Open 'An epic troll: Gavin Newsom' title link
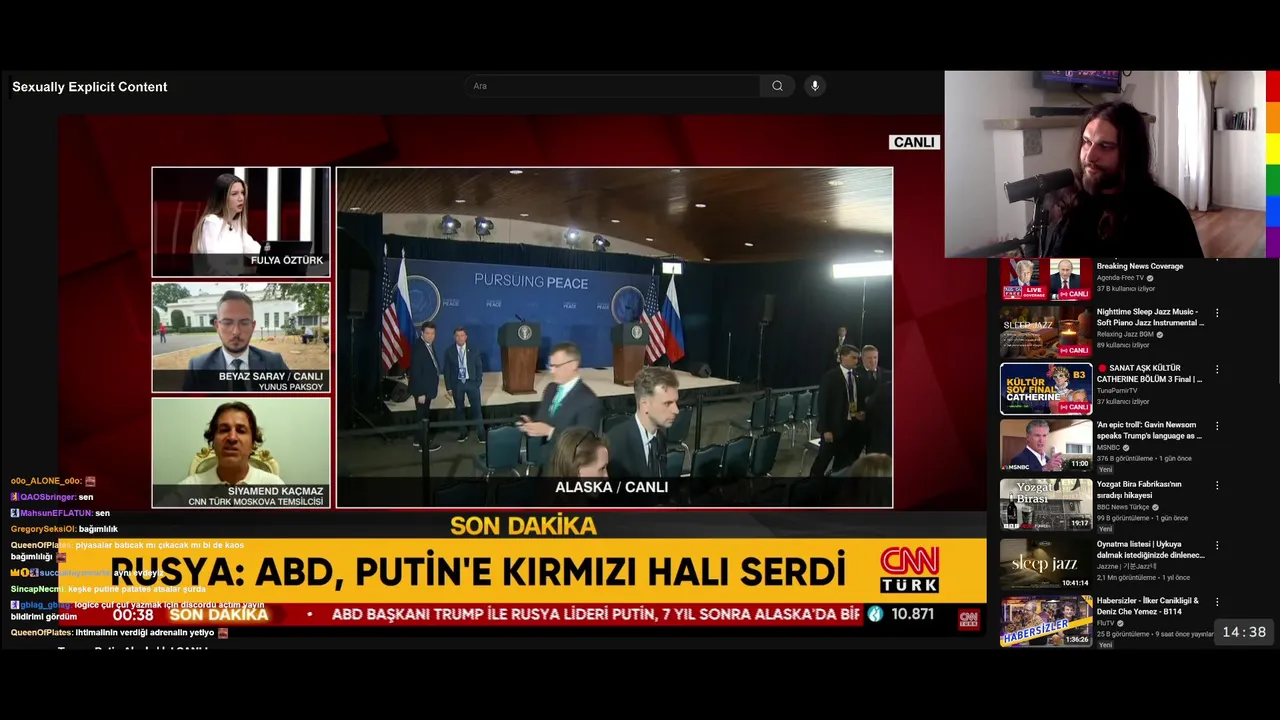The height and width of the screenshot is (720, 1280). coord(1149,430)
